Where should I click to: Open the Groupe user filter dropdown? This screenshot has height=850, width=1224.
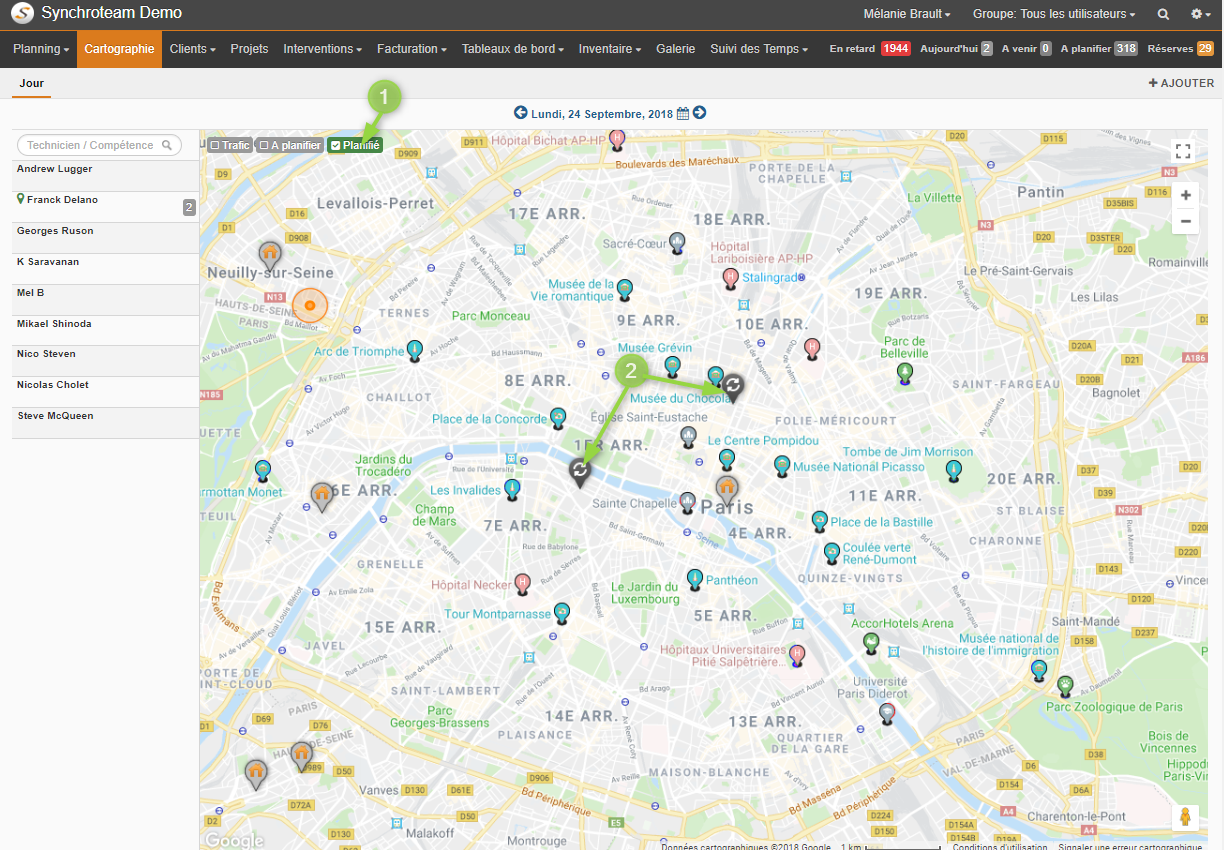[x=1054, y=14]
